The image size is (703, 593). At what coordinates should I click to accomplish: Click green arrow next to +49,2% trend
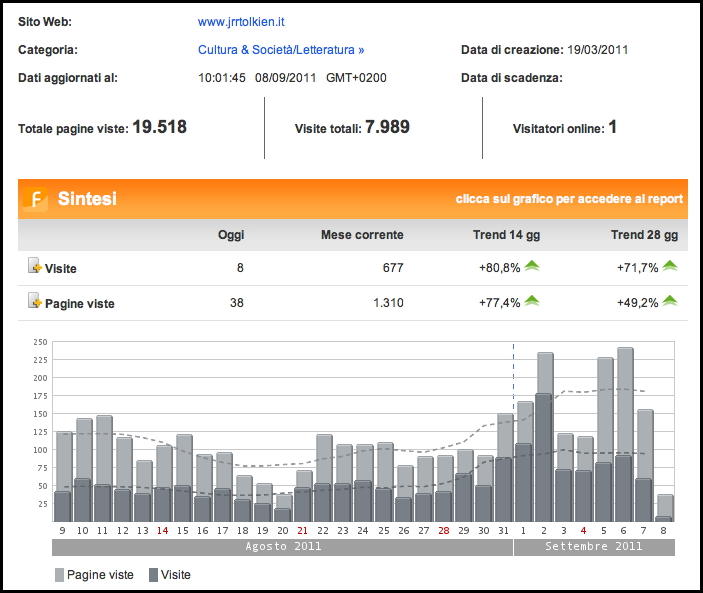(669, 301)
